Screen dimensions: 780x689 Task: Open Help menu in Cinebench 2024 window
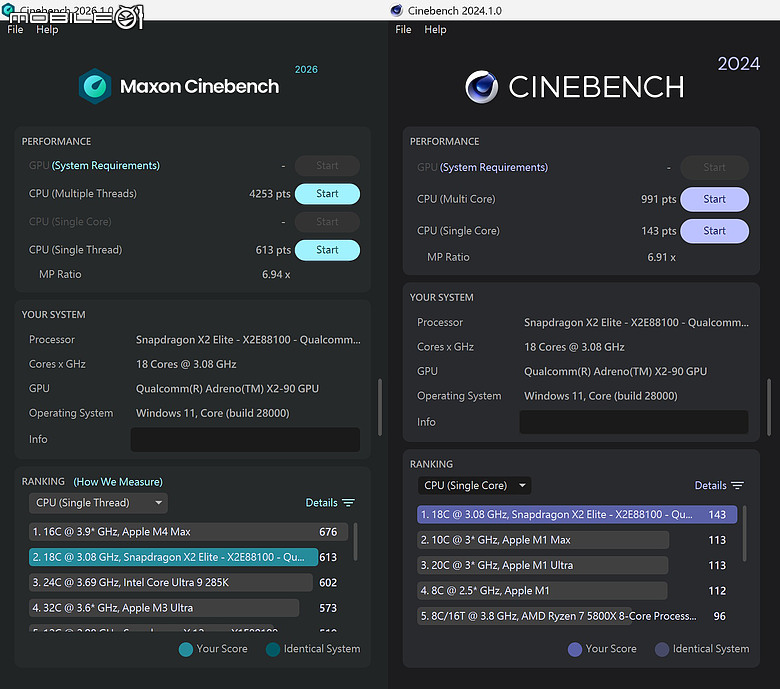point(435,29)
